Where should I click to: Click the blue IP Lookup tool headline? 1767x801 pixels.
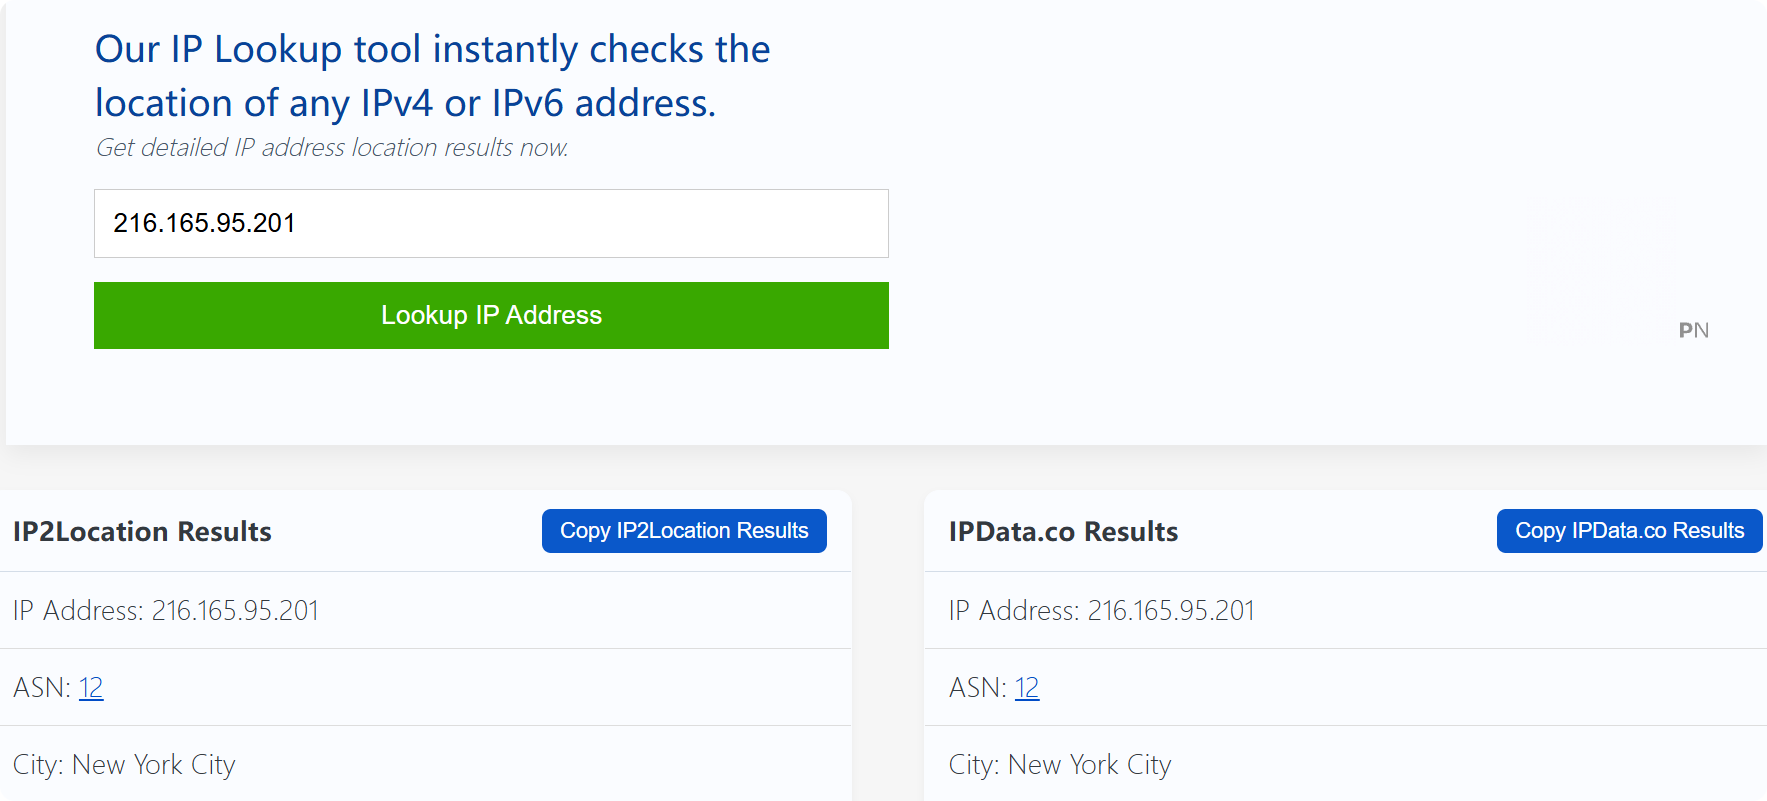[432, 76]
